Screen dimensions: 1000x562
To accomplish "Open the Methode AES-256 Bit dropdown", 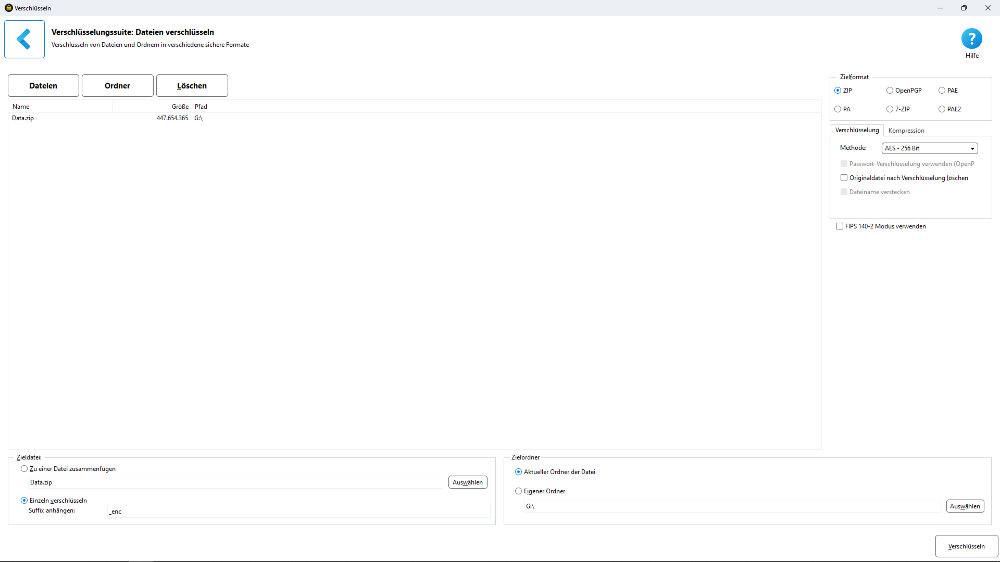I will tap(930, 148).
